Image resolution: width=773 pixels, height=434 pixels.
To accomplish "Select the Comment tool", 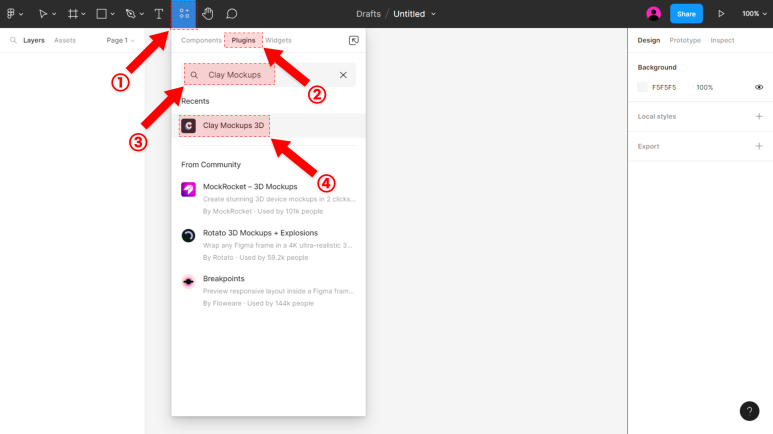I will [x=232, y=14].
